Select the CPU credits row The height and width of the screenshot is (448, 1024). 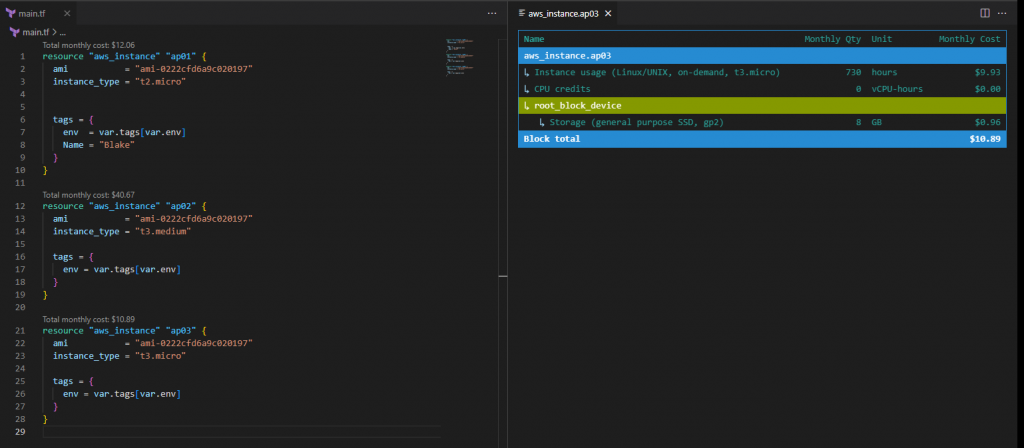(762, 89)
